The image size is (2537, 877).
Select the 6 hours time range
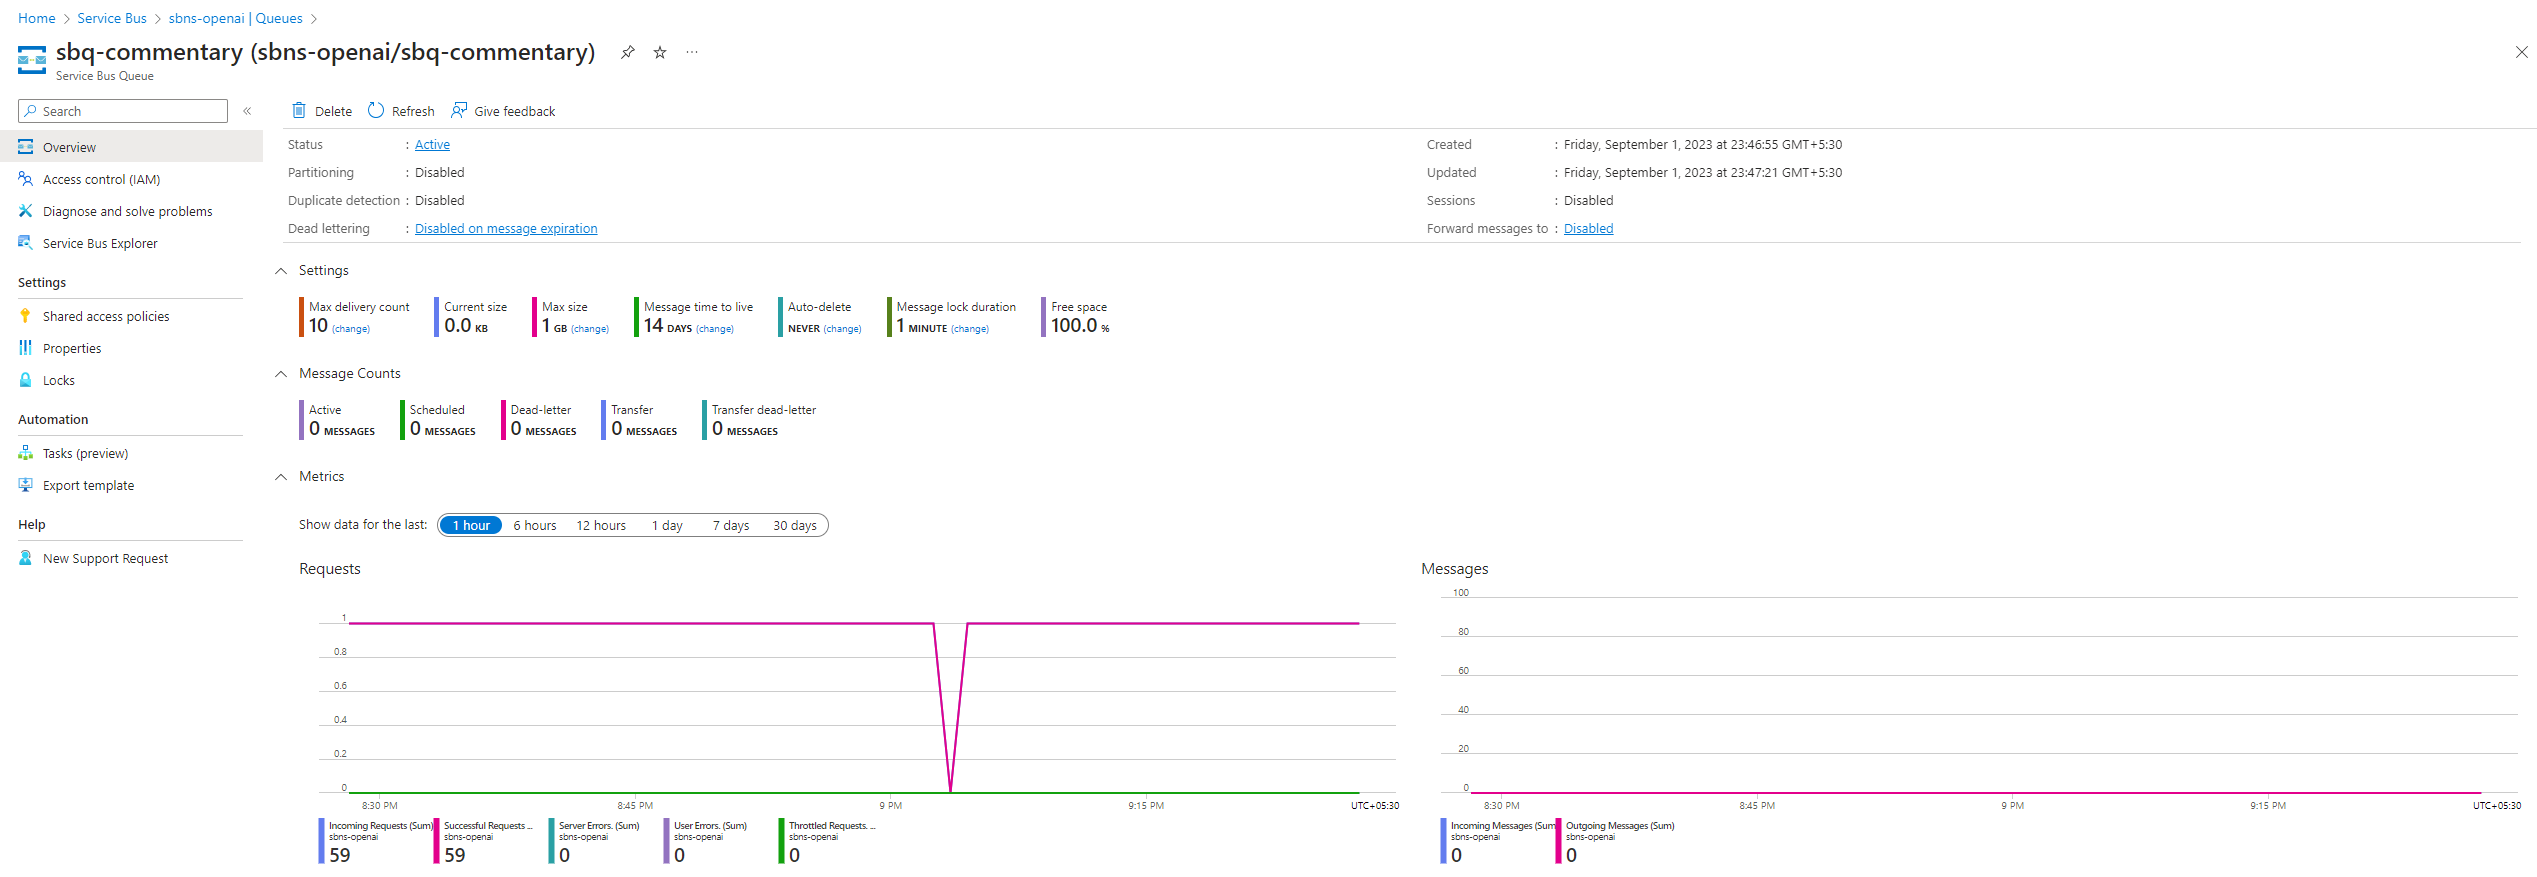[535, 525]
